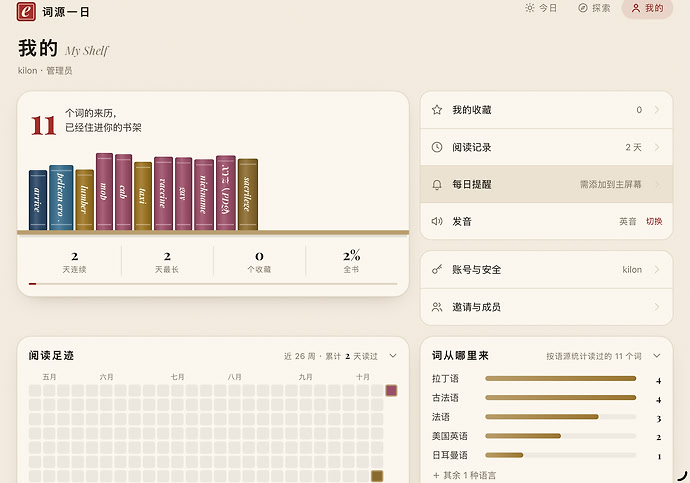Click the 2% 全书 stat
Viewport: 690px width, 483px height.
(x=352, y=262)
